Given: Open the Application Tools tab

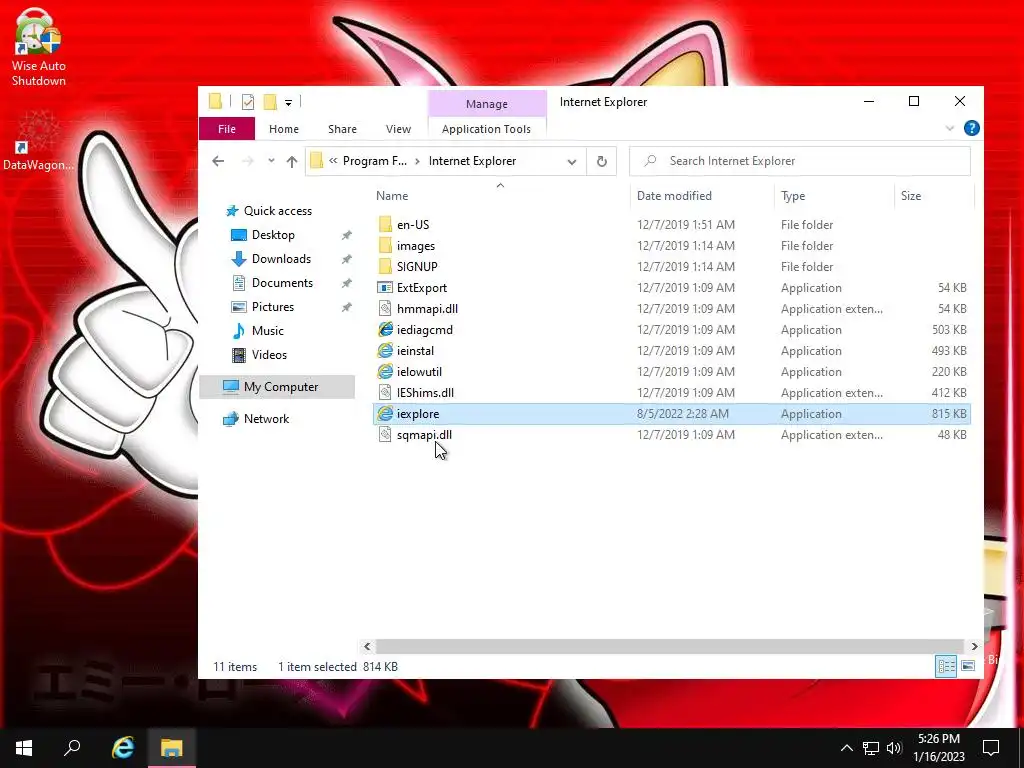Looking at the screenshot, I should (487, 129).
